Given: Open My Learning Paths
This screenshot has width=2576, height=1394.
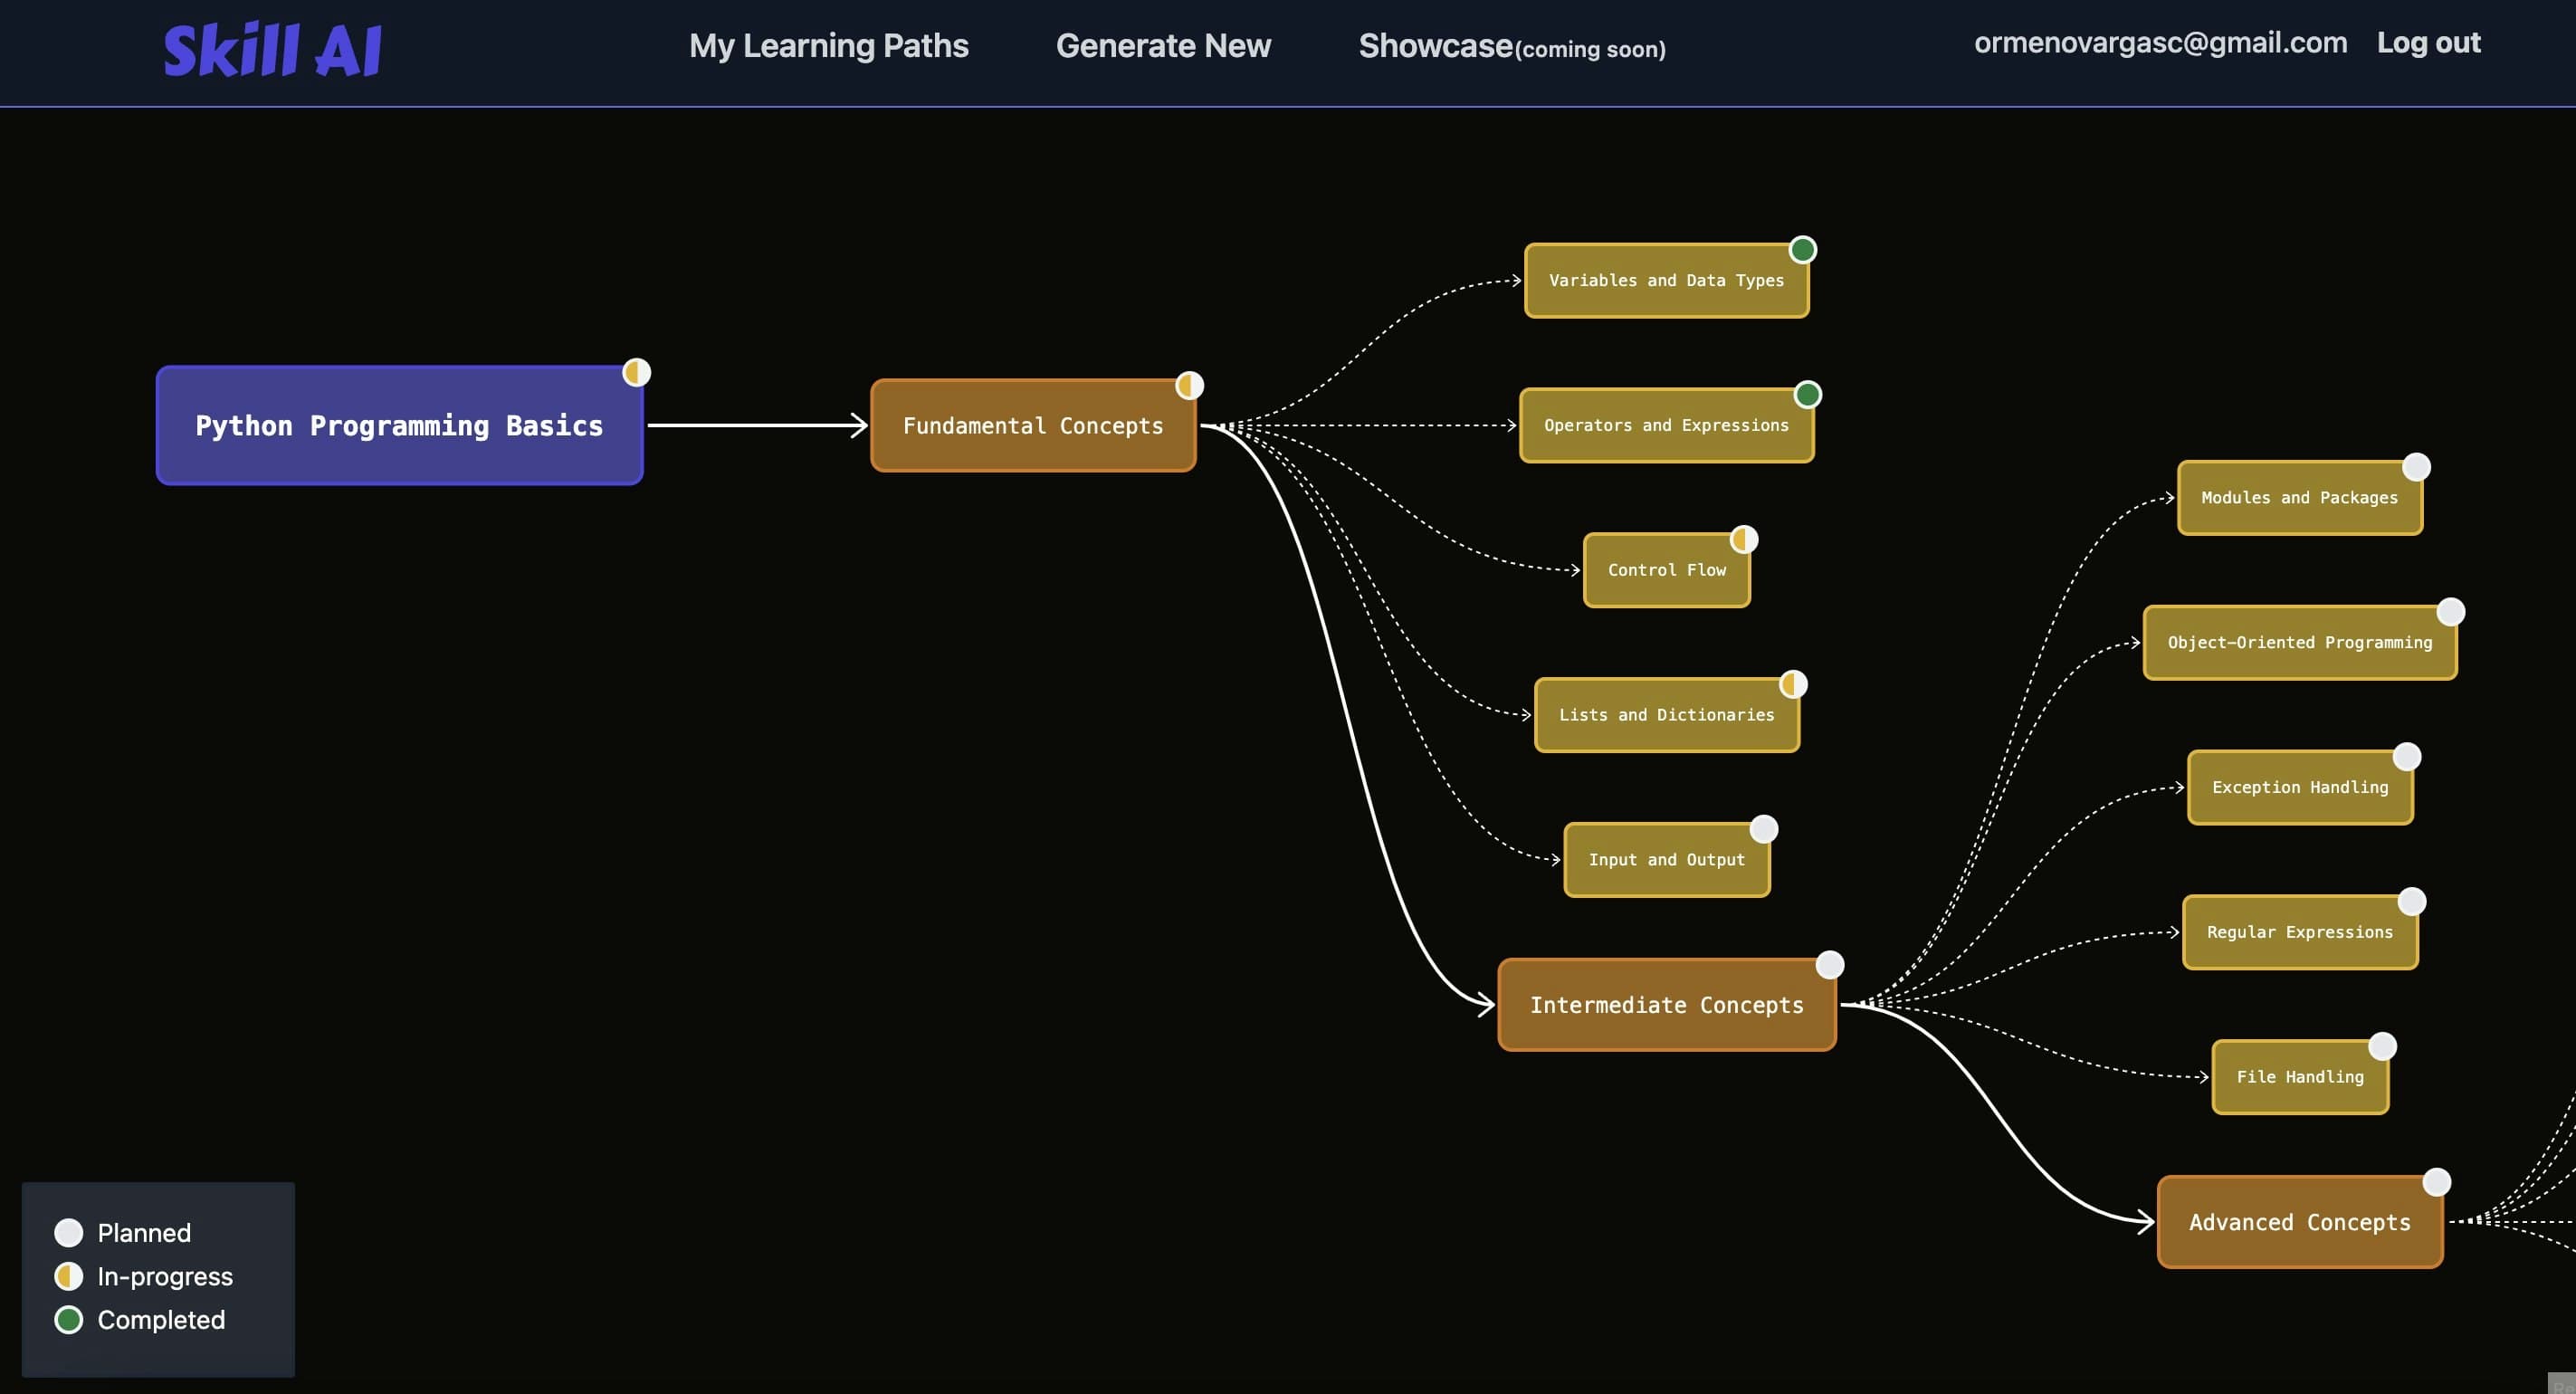Looking at the screenshot, I should pos(828,46).
